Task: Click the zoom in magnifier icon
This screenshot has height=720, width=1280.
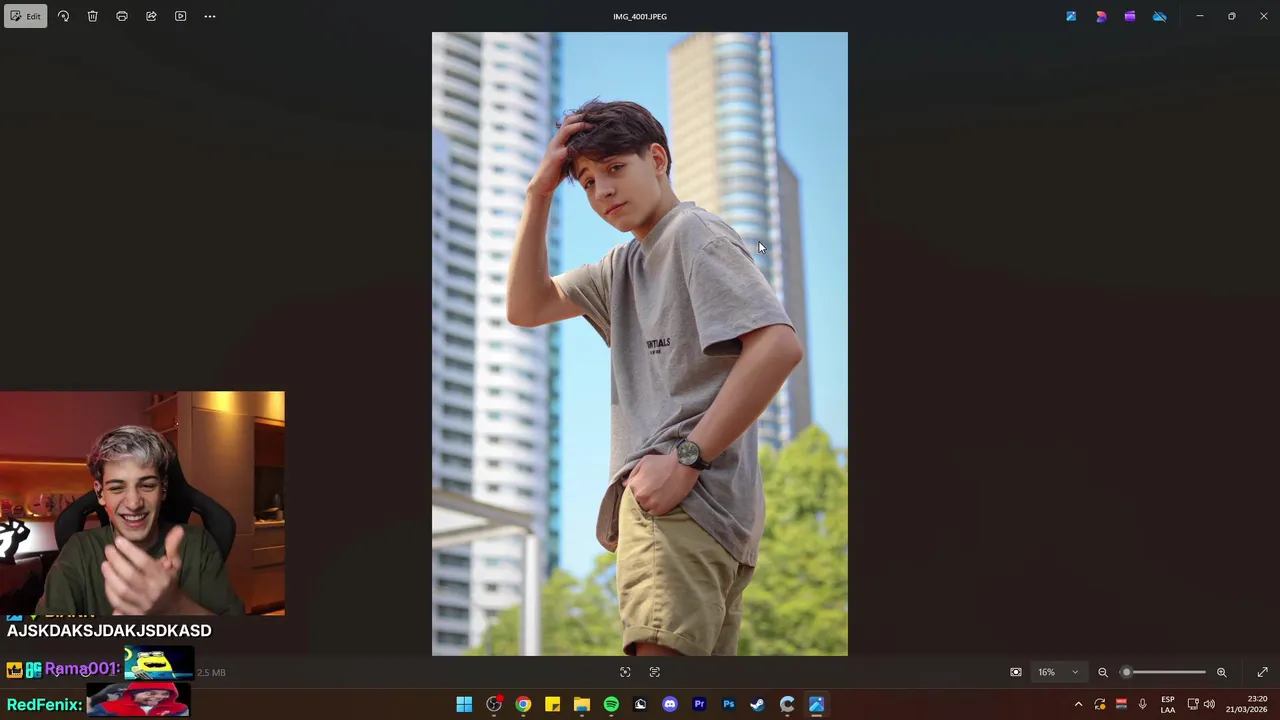Action: (1221, 672)
